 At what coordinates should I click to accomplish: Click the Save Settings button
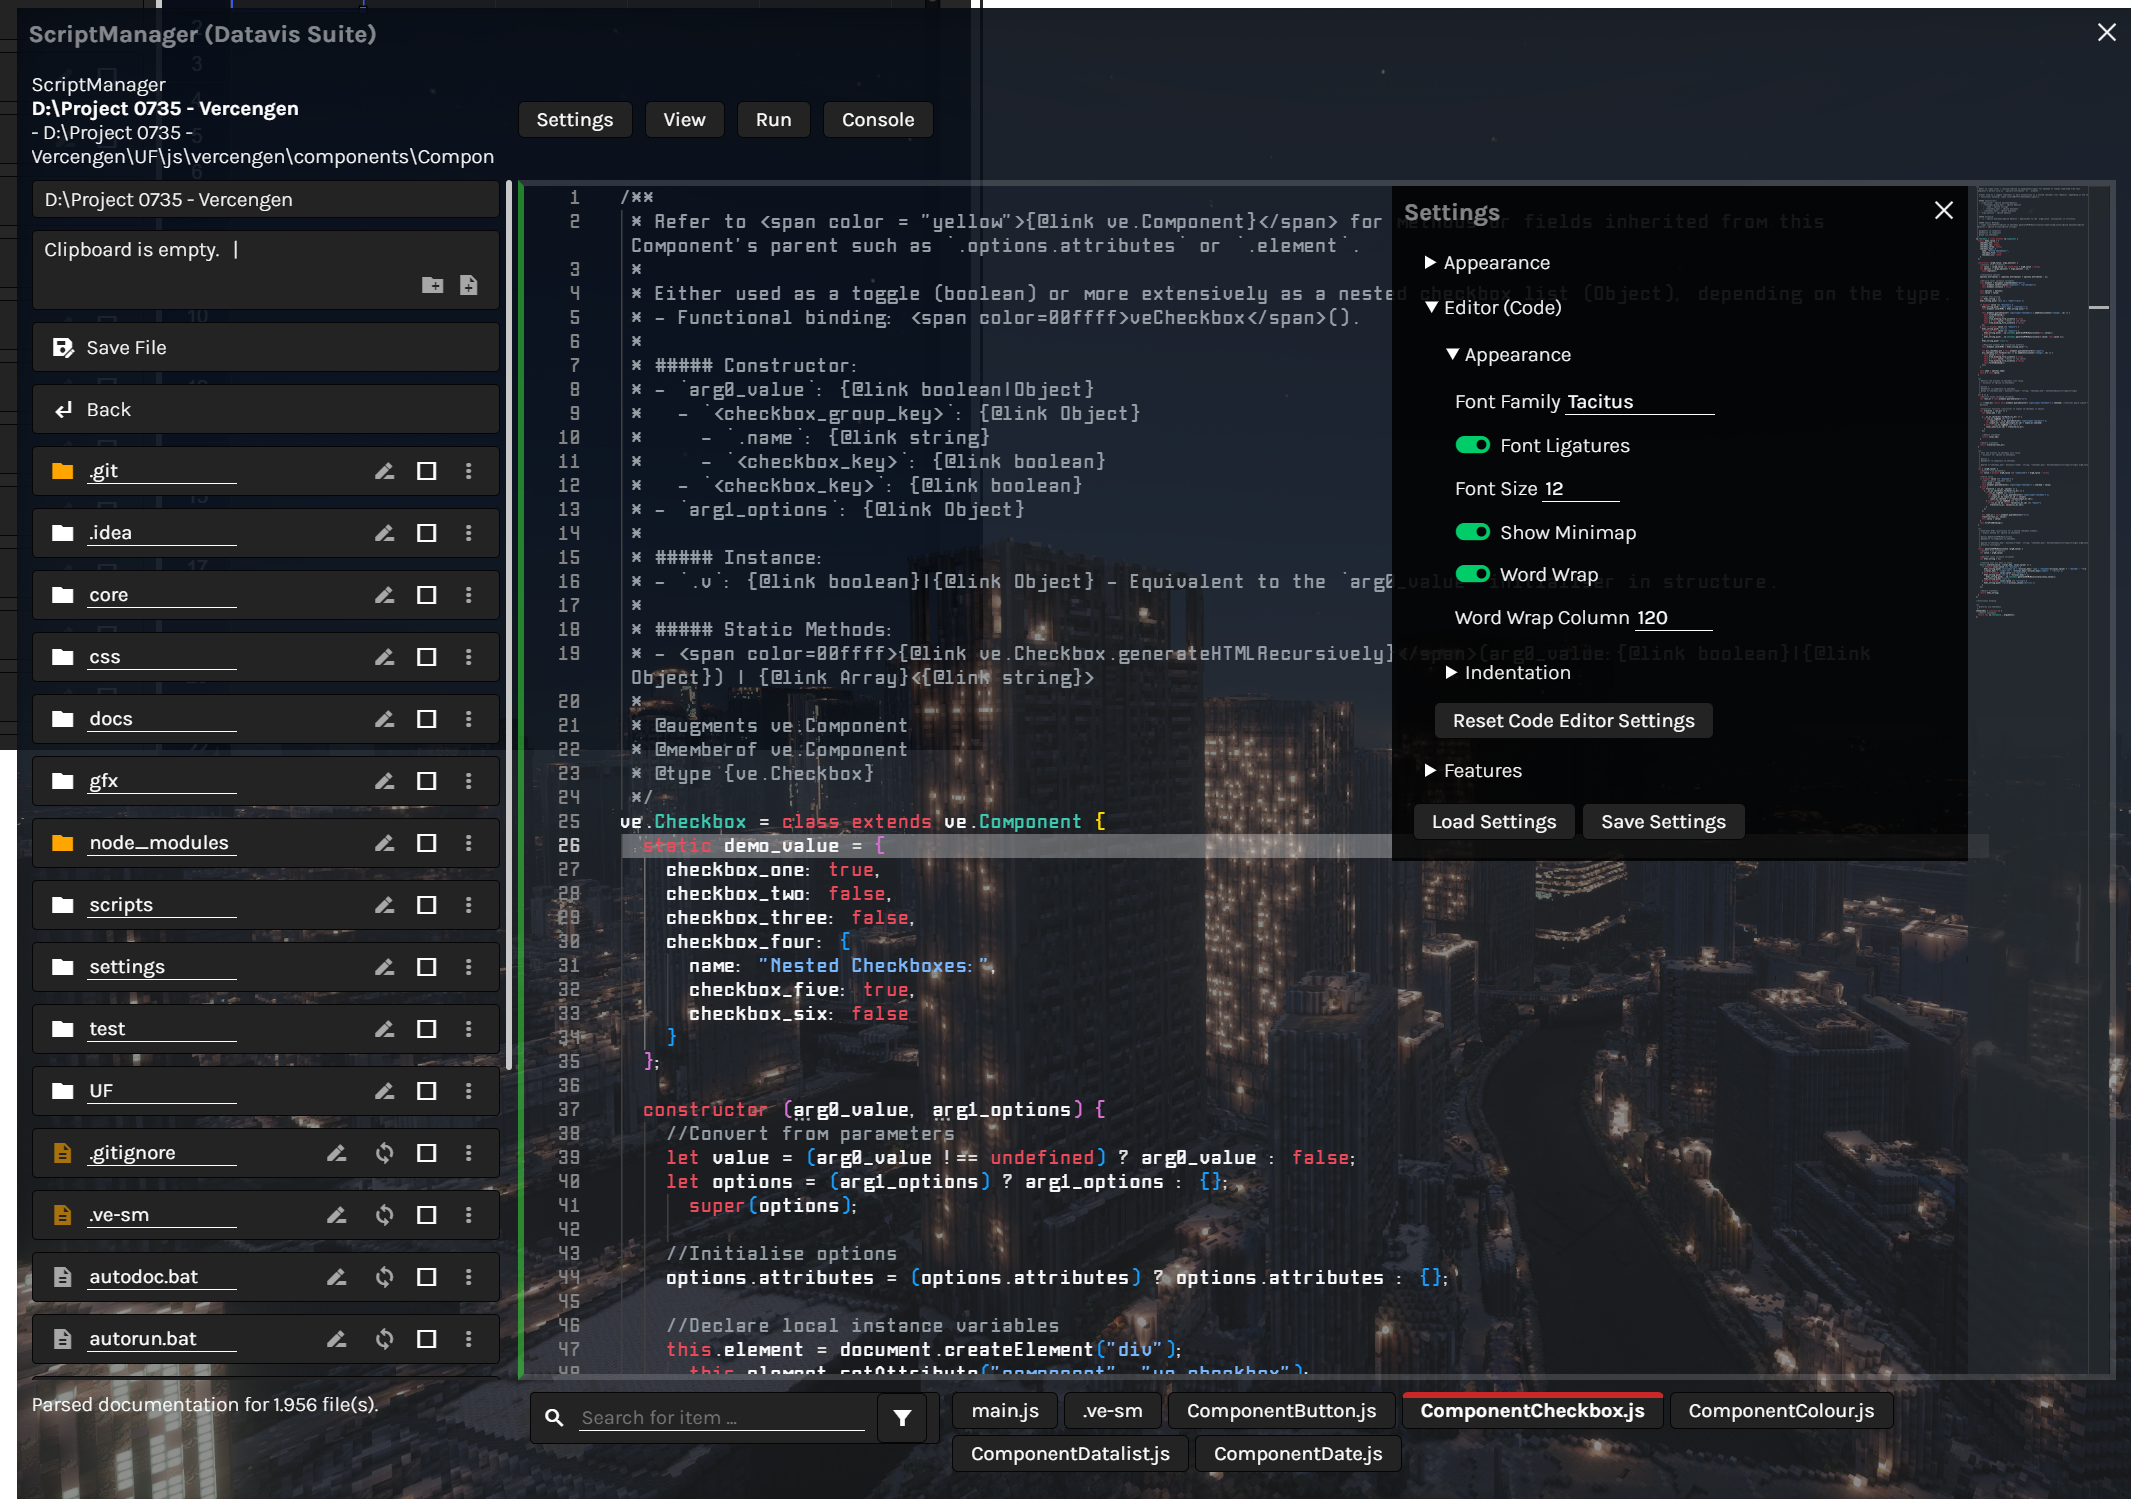(x=1662, y=822)
